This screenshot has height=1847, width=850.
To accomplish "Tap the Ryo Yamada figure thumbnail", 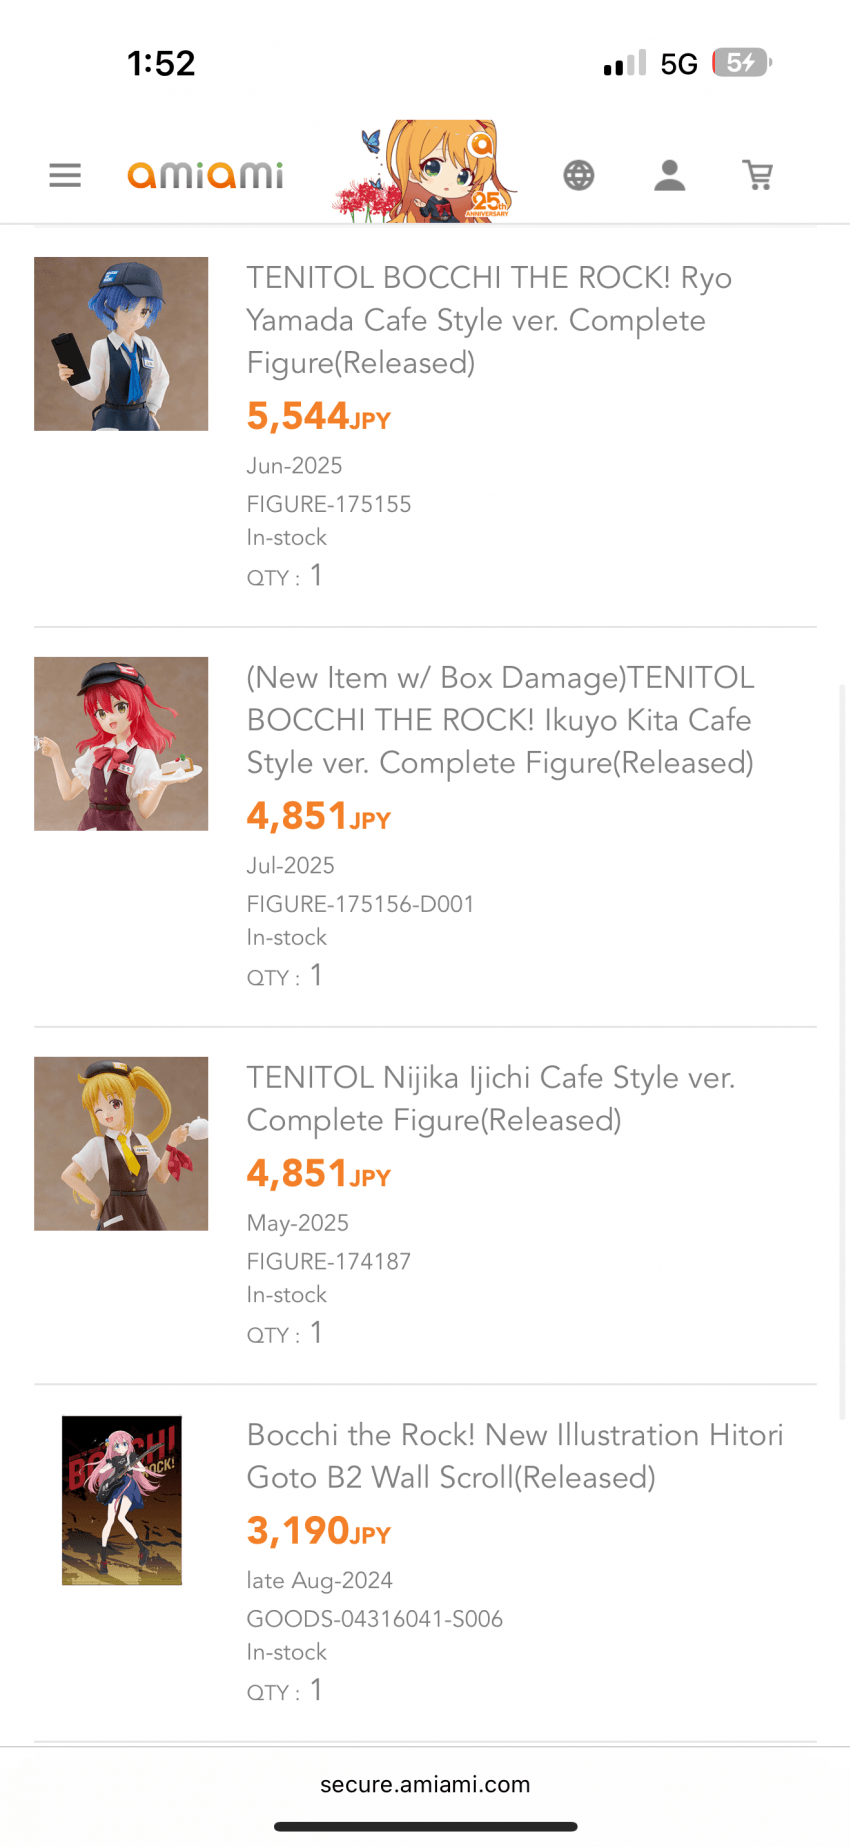I will click(121, 344).
